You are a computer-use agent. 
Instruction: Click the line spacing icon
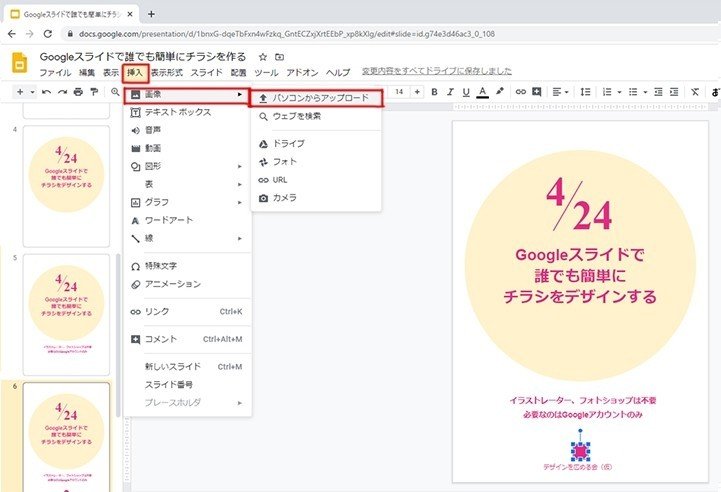(x=585, y=92)
